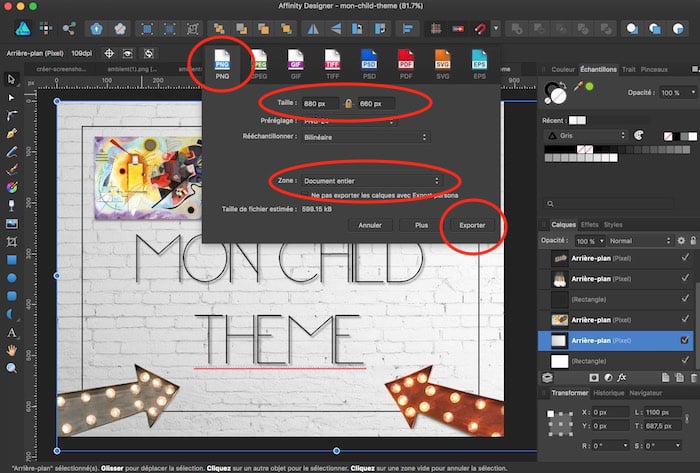Open the Préréglage dropdown

(348, 121)
